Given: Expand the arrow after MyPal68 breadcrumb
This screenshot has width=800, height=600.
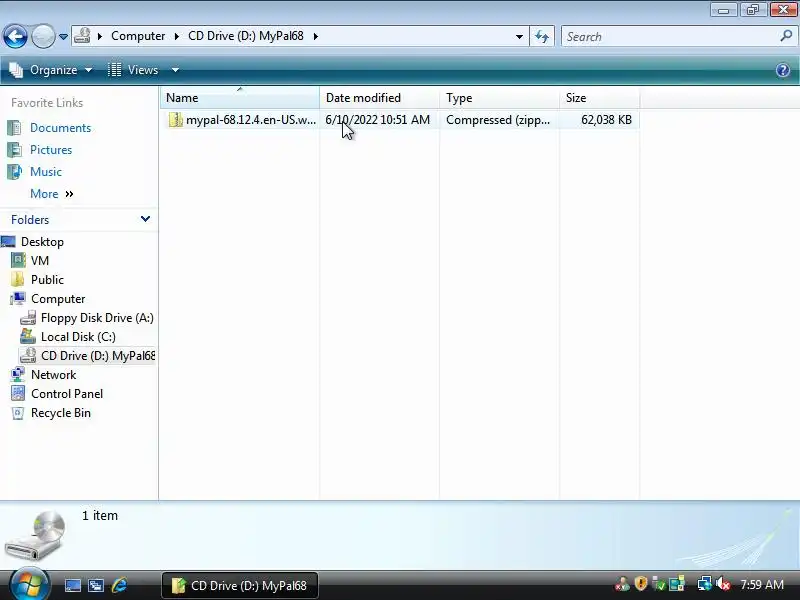Looking at the screenshot, I should click(x=316, y=36).
